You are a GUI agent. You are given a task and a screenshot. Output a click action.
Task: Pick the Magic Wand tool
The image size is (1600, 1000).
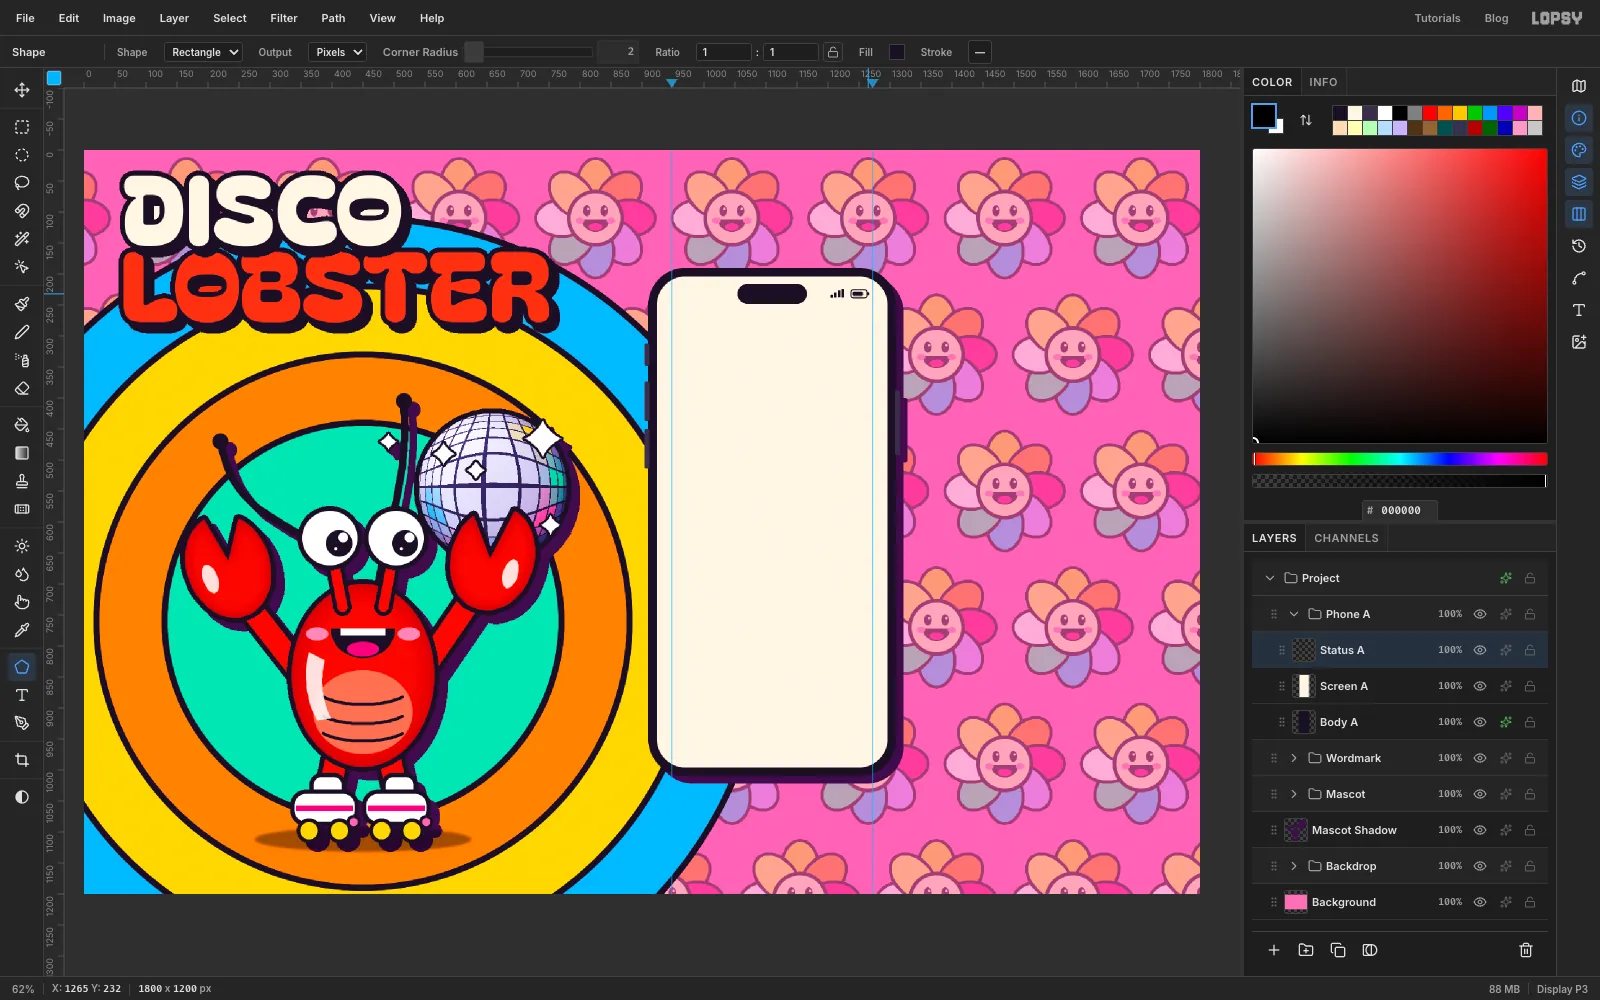[x=22, y=239]
